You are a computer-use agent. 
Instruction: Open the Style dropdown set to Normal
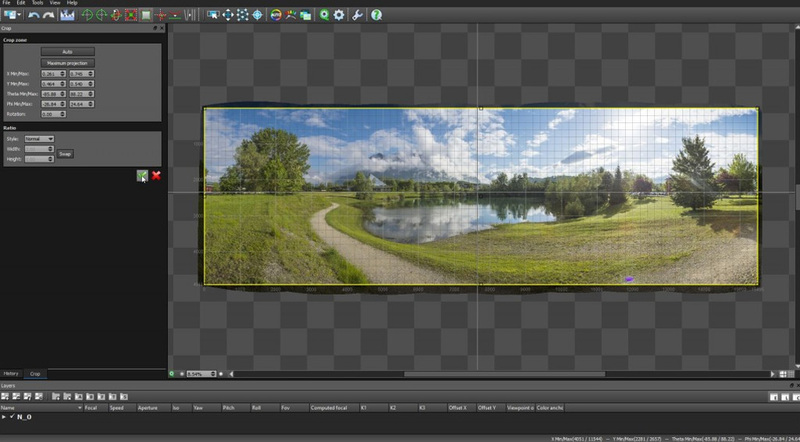coord(39,139)
